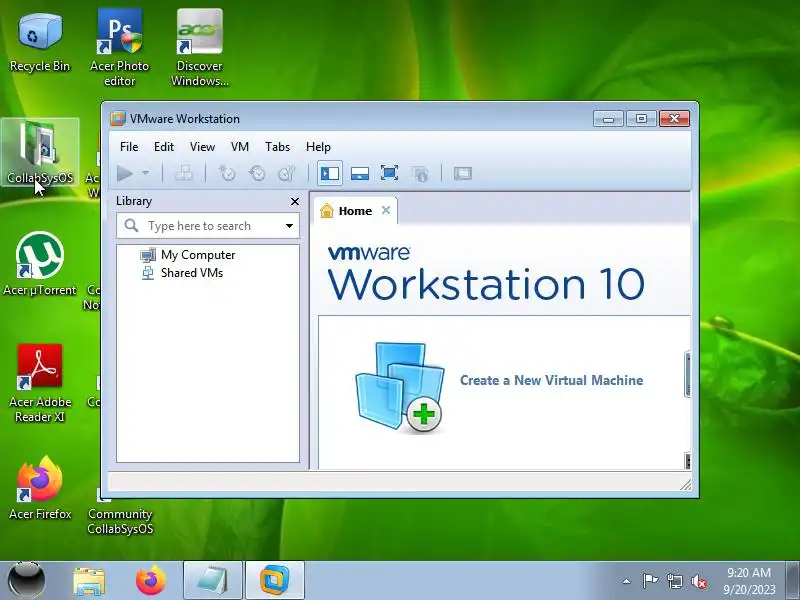Toggle the thumbnail bar view button

coord(360,173)
